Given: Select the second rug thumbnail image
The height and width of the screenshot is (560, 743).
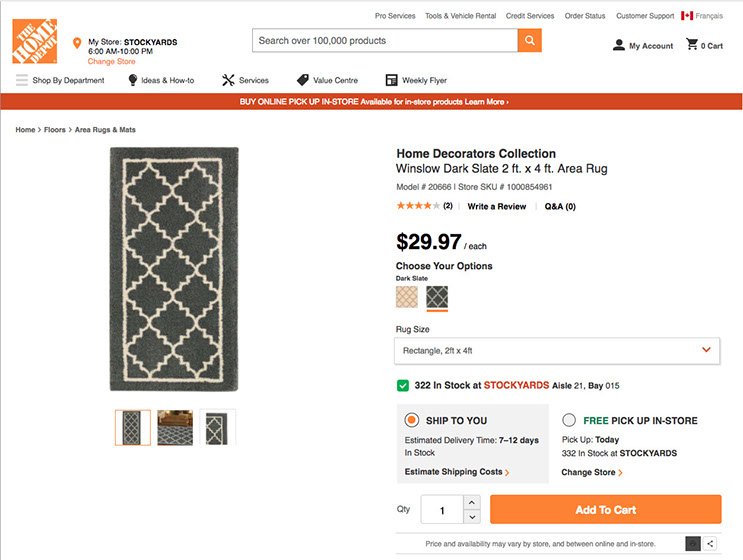Looking at the screenshot, I should (x=175, y=428).
